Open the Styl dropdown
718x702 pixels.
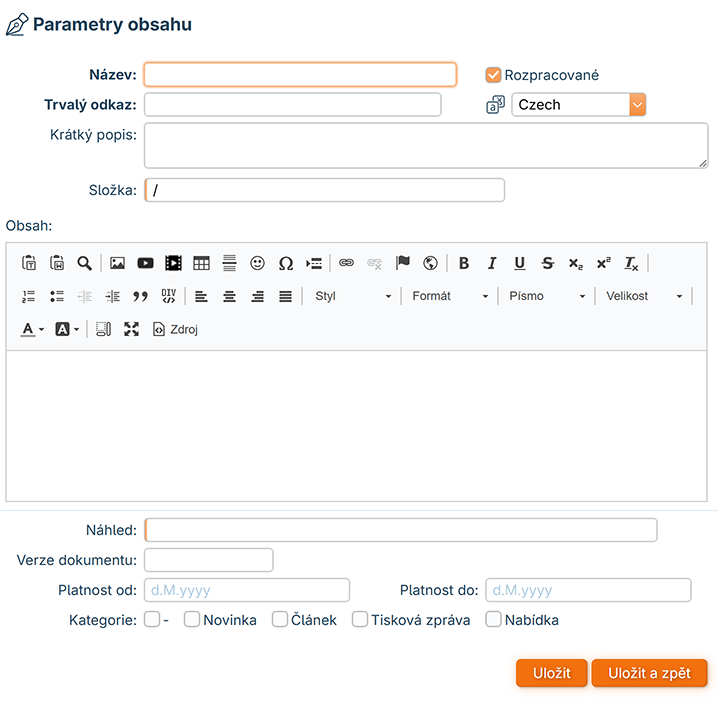pos(353,296)
